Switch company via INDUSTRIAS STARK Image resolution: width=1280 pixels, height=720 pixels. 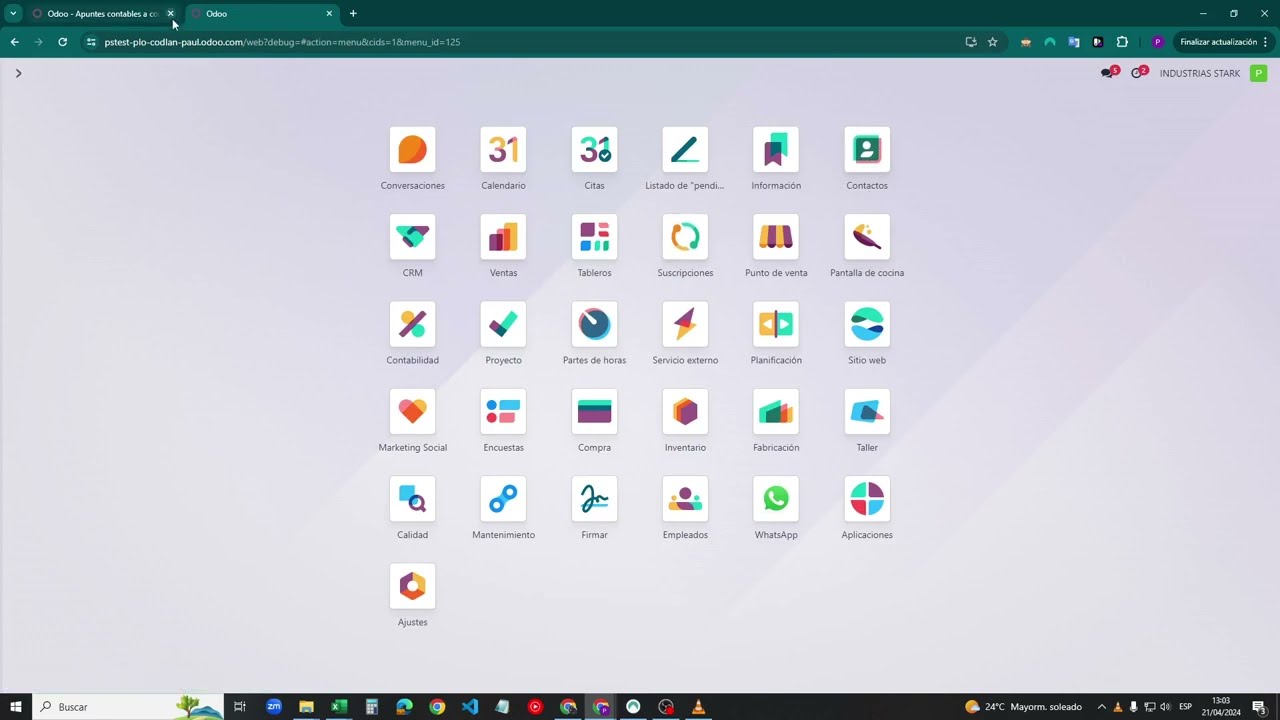pyautogui.click(x=1200, y=73)
